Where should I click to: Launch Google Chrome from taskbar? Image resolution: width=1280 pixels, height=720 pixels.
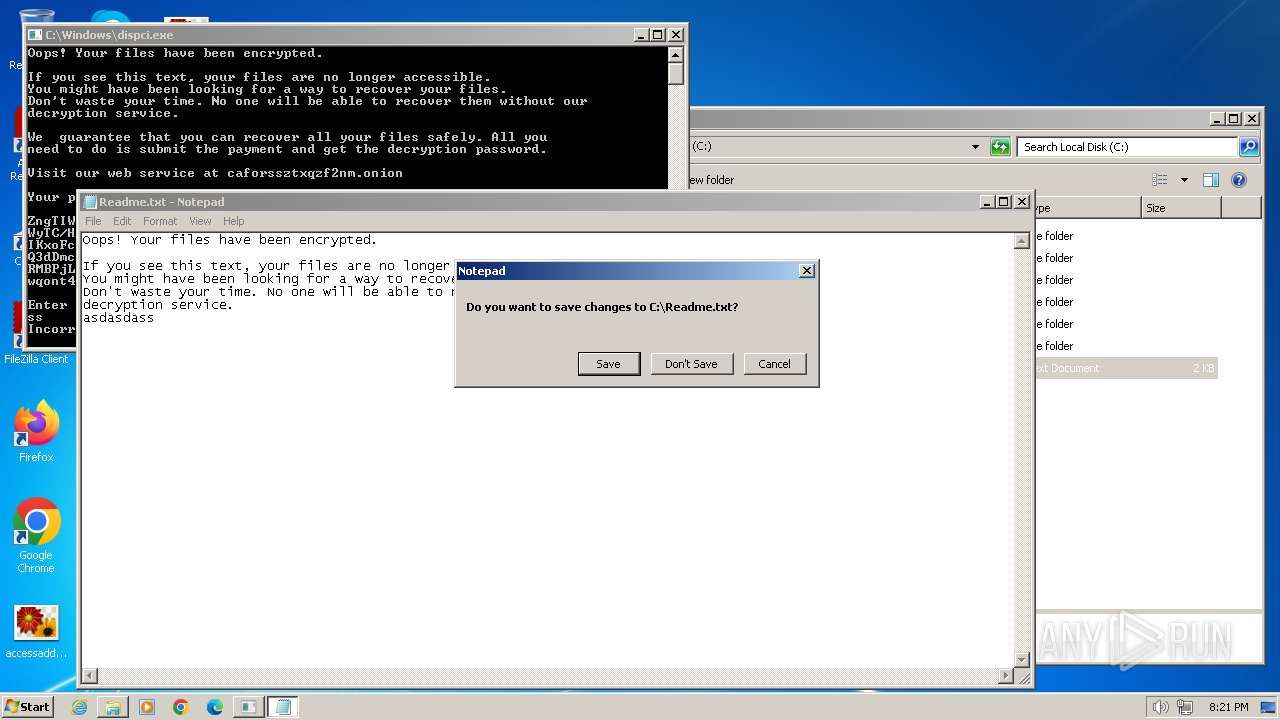181,707
